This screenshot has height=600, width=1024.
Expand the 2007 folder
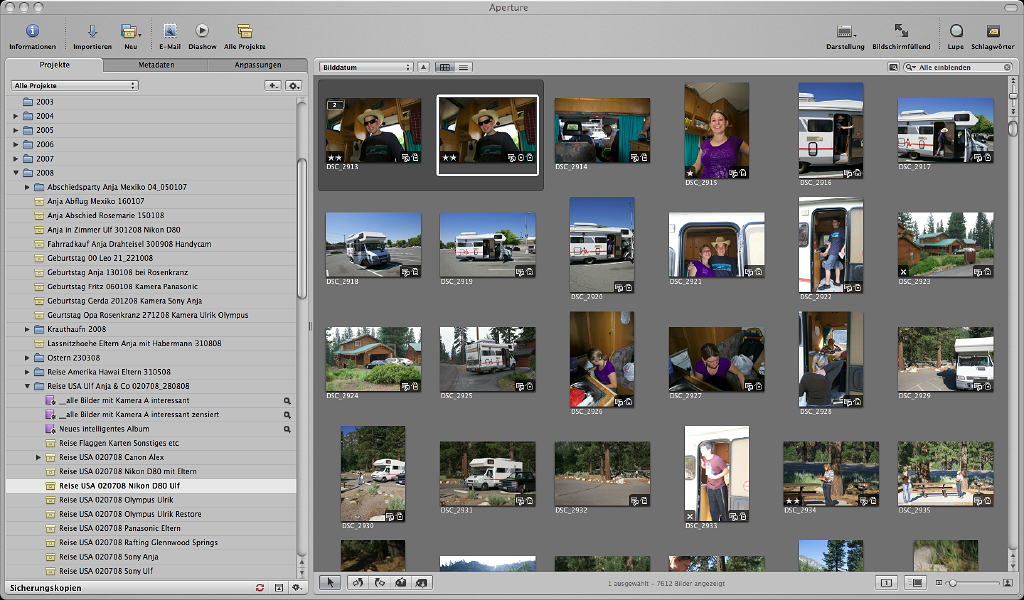[x=16, y=159]
